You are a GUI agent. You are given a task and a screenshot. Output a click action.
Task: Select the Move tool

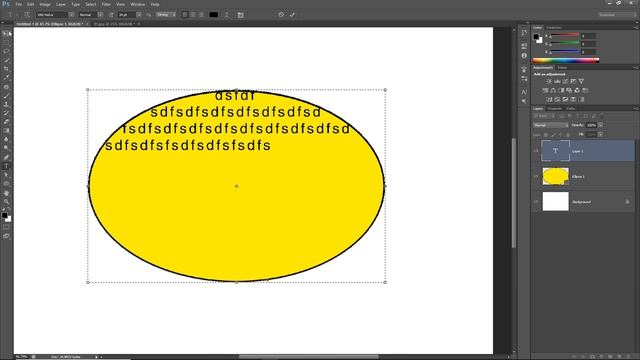[x=6, y=34]
